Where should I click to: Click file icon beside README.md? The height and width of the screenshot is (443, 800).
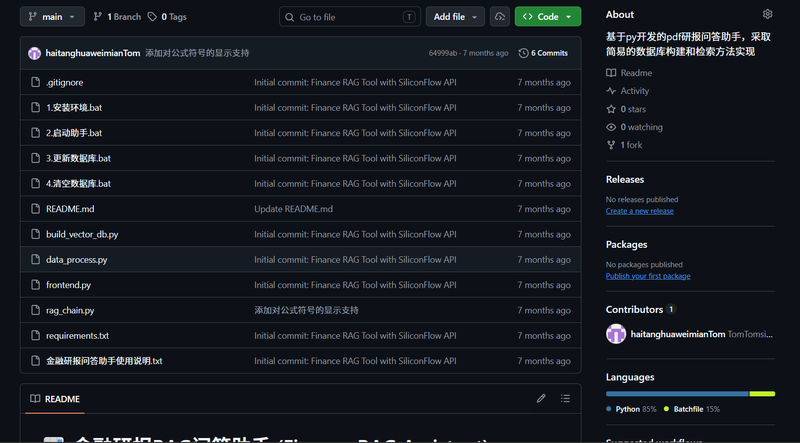[35, 209]
